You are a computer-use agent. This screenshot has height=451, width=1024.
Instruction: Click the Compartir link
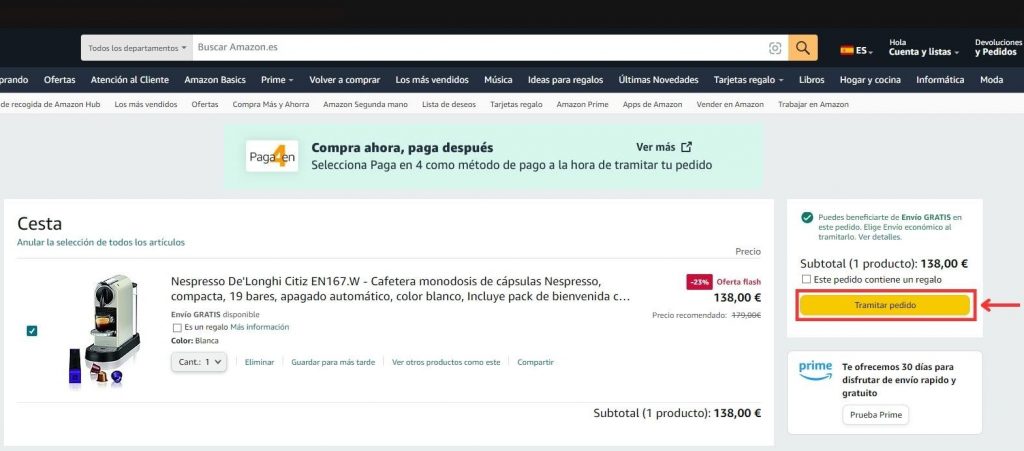point(536,362)
